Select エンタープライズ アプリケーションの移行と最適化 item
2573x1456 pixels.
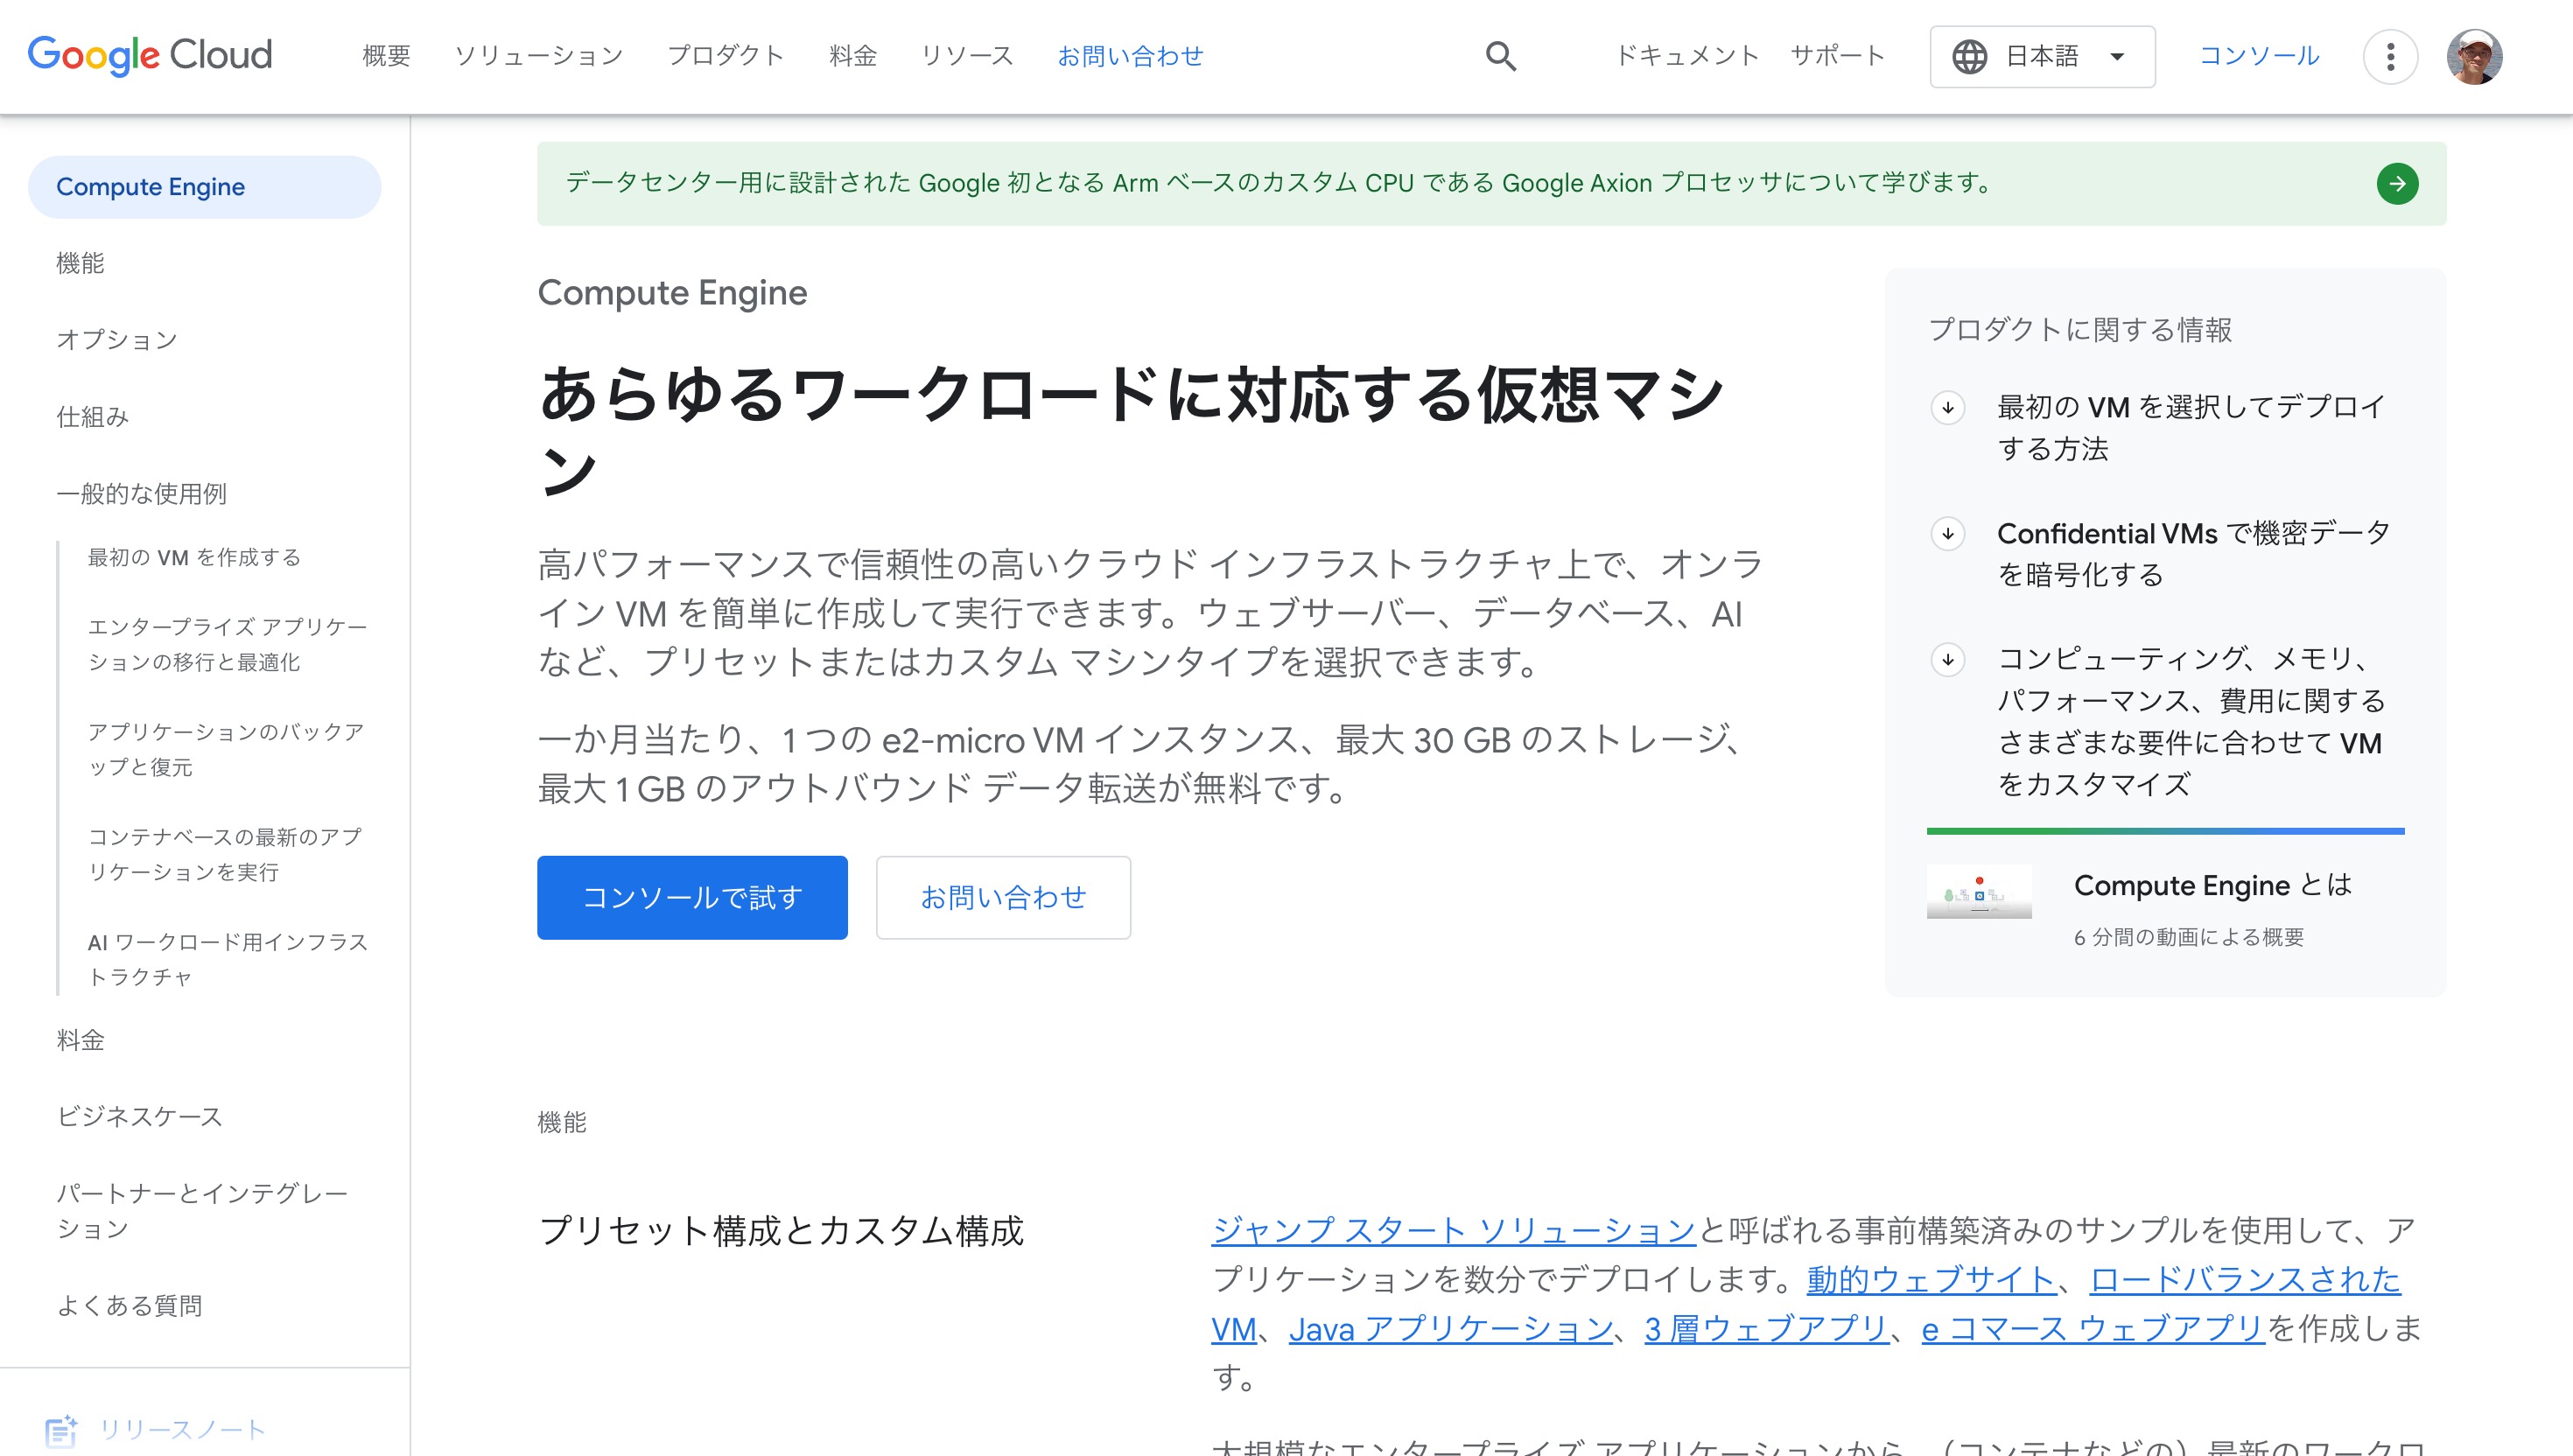[x=227, y=644]
